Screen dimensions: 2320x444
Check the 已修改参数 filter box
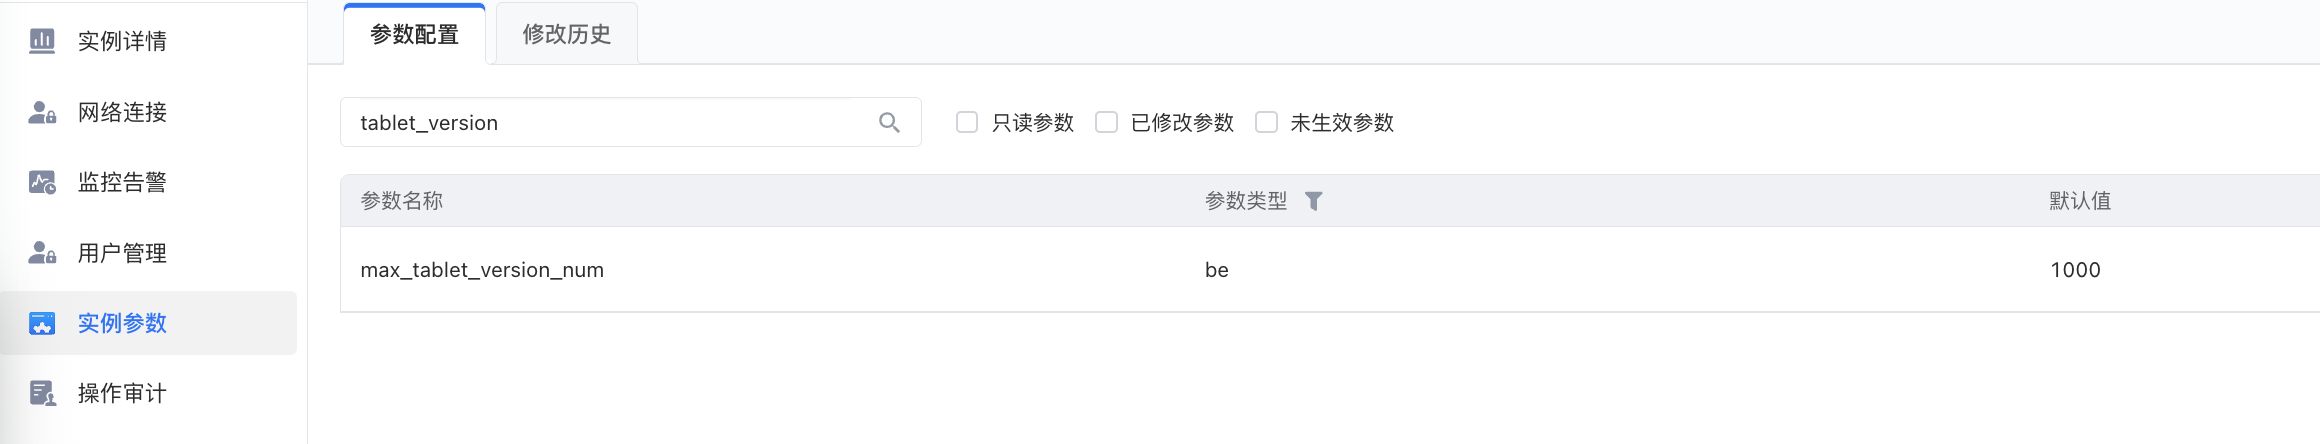tap(1106, 122)
